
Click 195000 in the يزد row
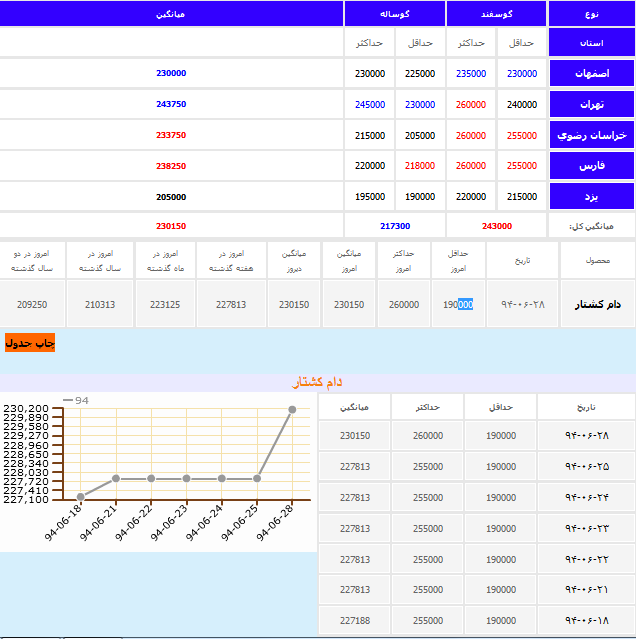click(370, 196)
